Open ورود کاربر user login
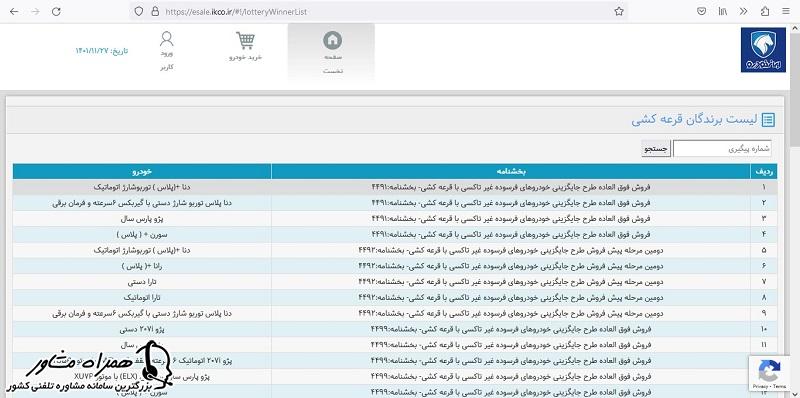The image size is (800, 398). point(167,51)
